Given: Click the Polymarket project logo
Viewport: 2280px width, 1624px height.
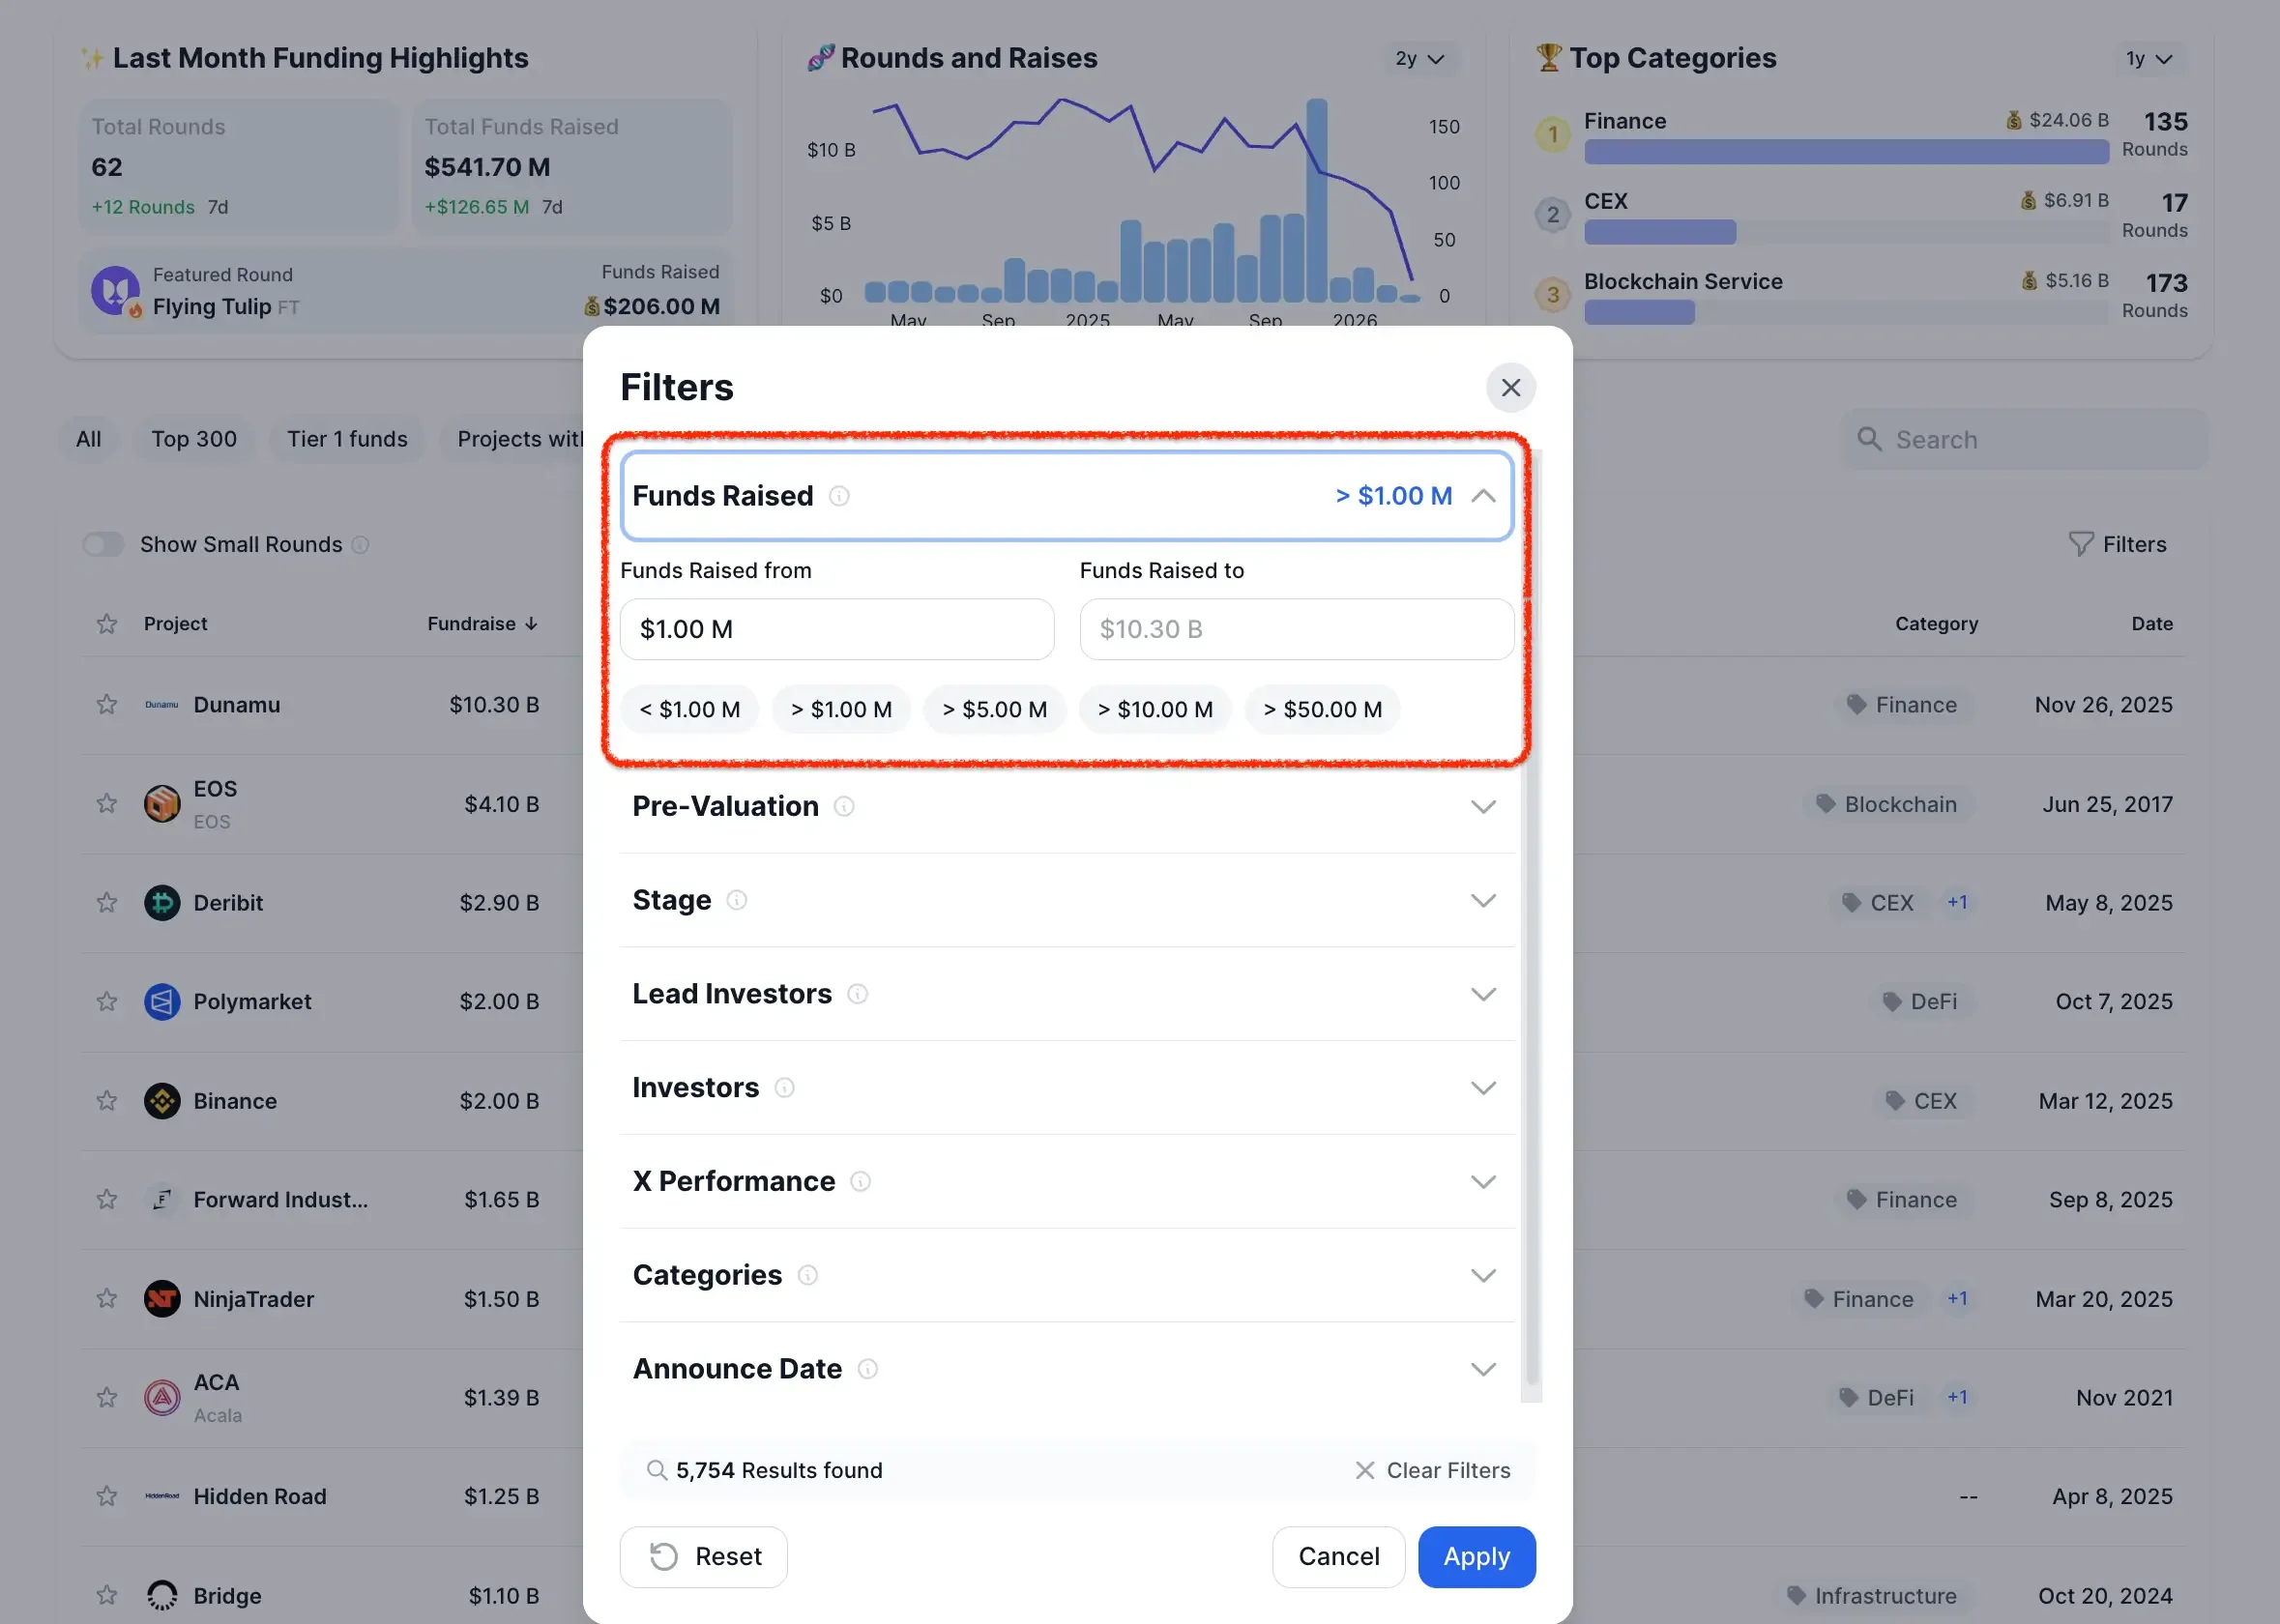Looking at the screenshot, I should 162,1002.
